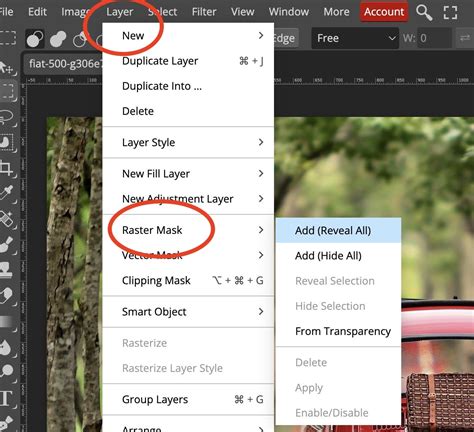Choose From Transparency

click(x=338, y=331)
